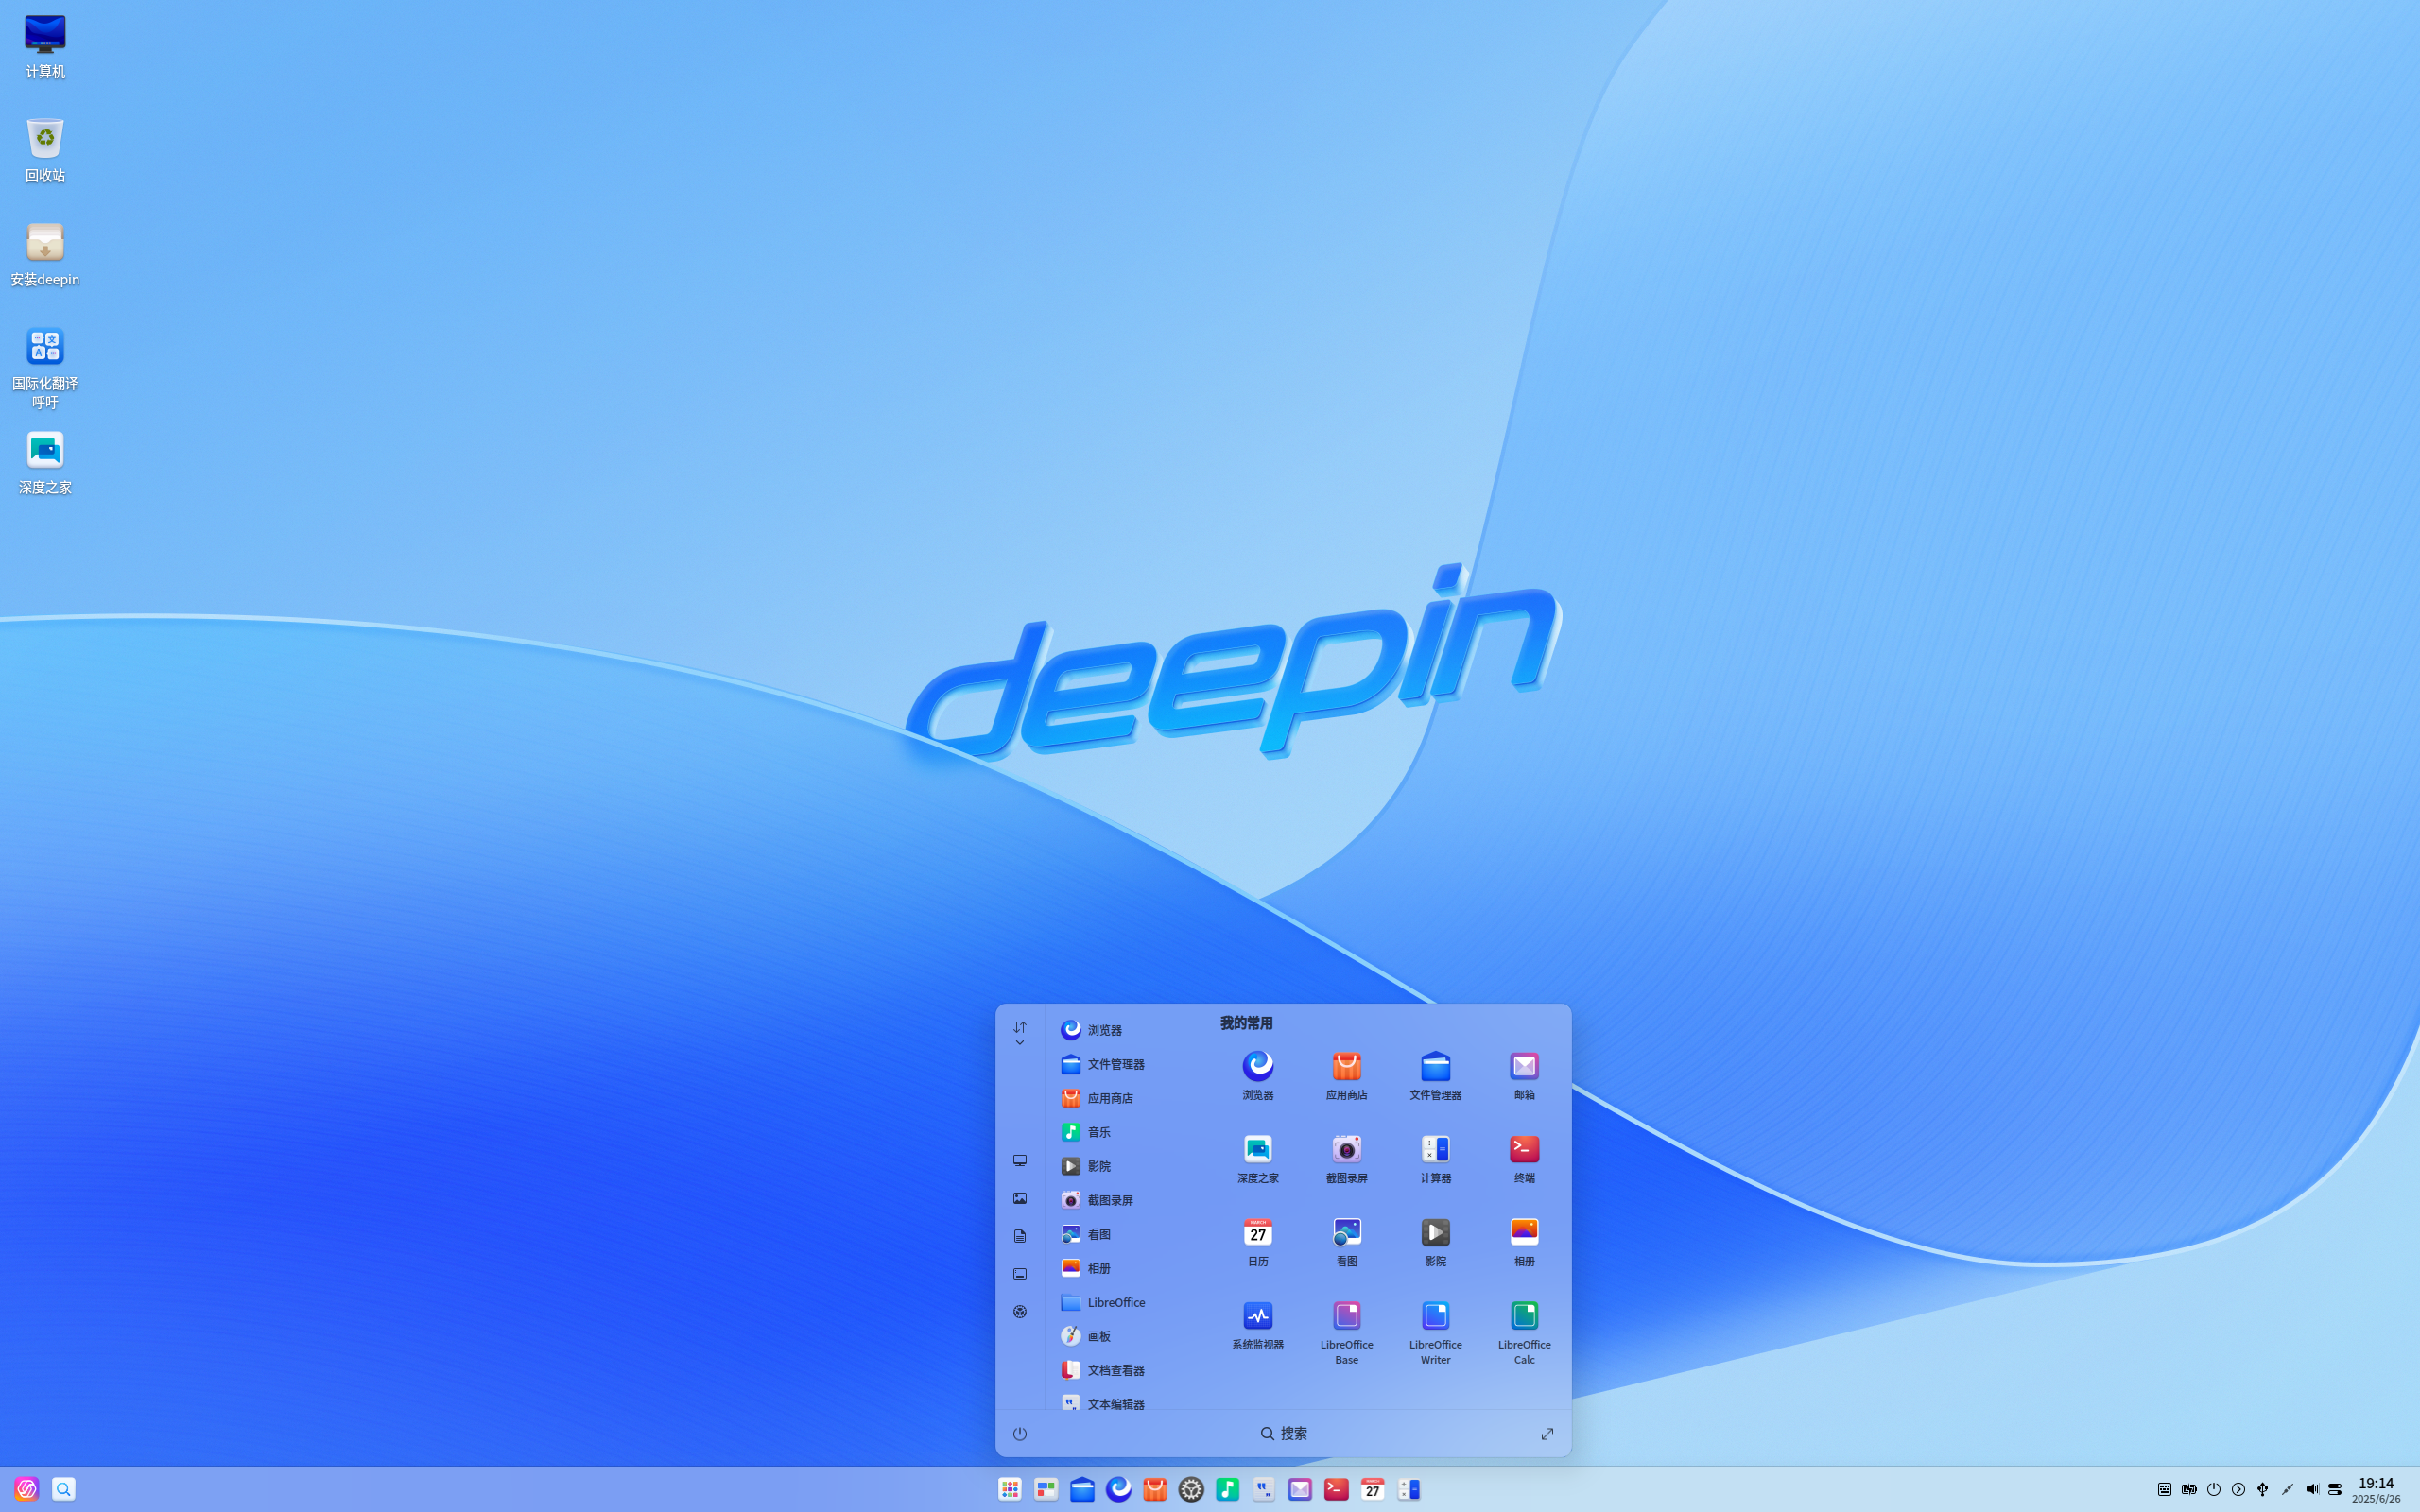Viewport: 2420px width, 1512px height.
Task: Open the calculator from the dock
Action: coord(1408,1489)
